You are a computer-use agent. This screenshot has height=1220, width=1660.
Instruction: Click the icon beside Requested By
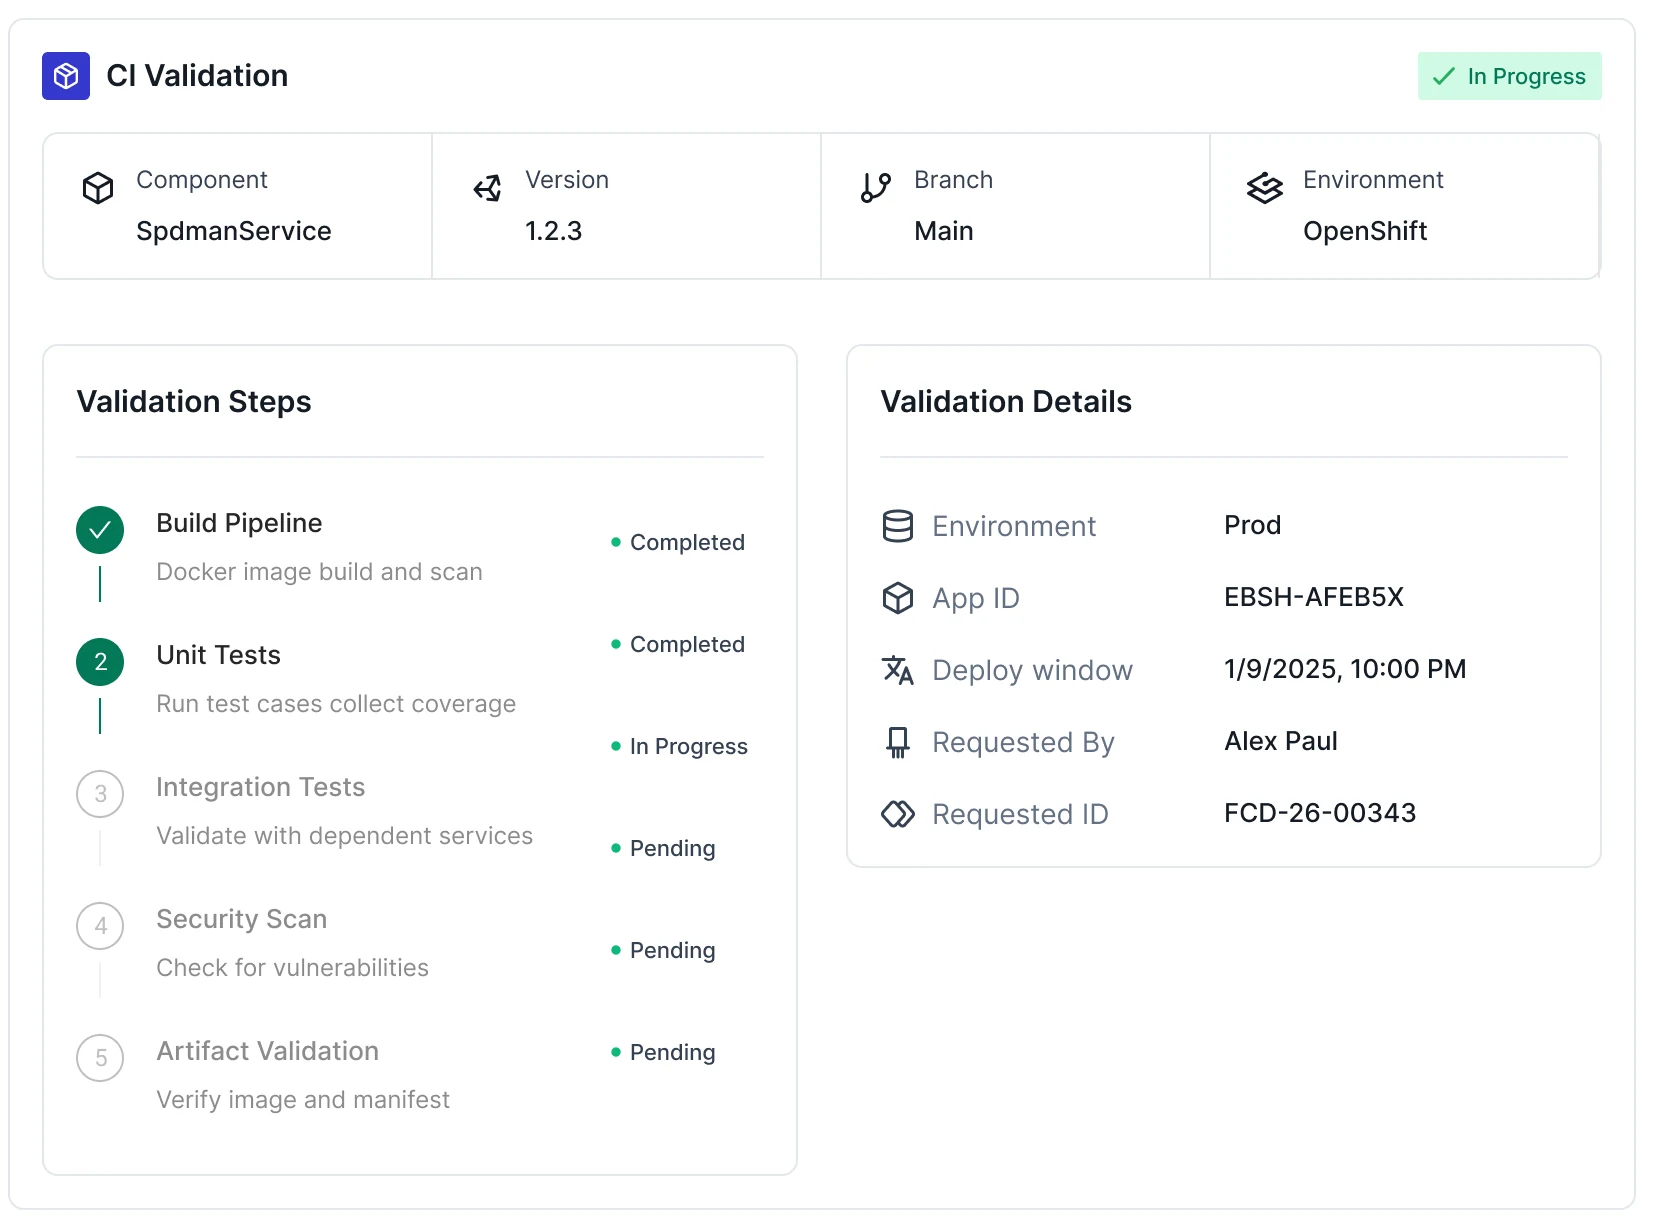tap(898, 742)
